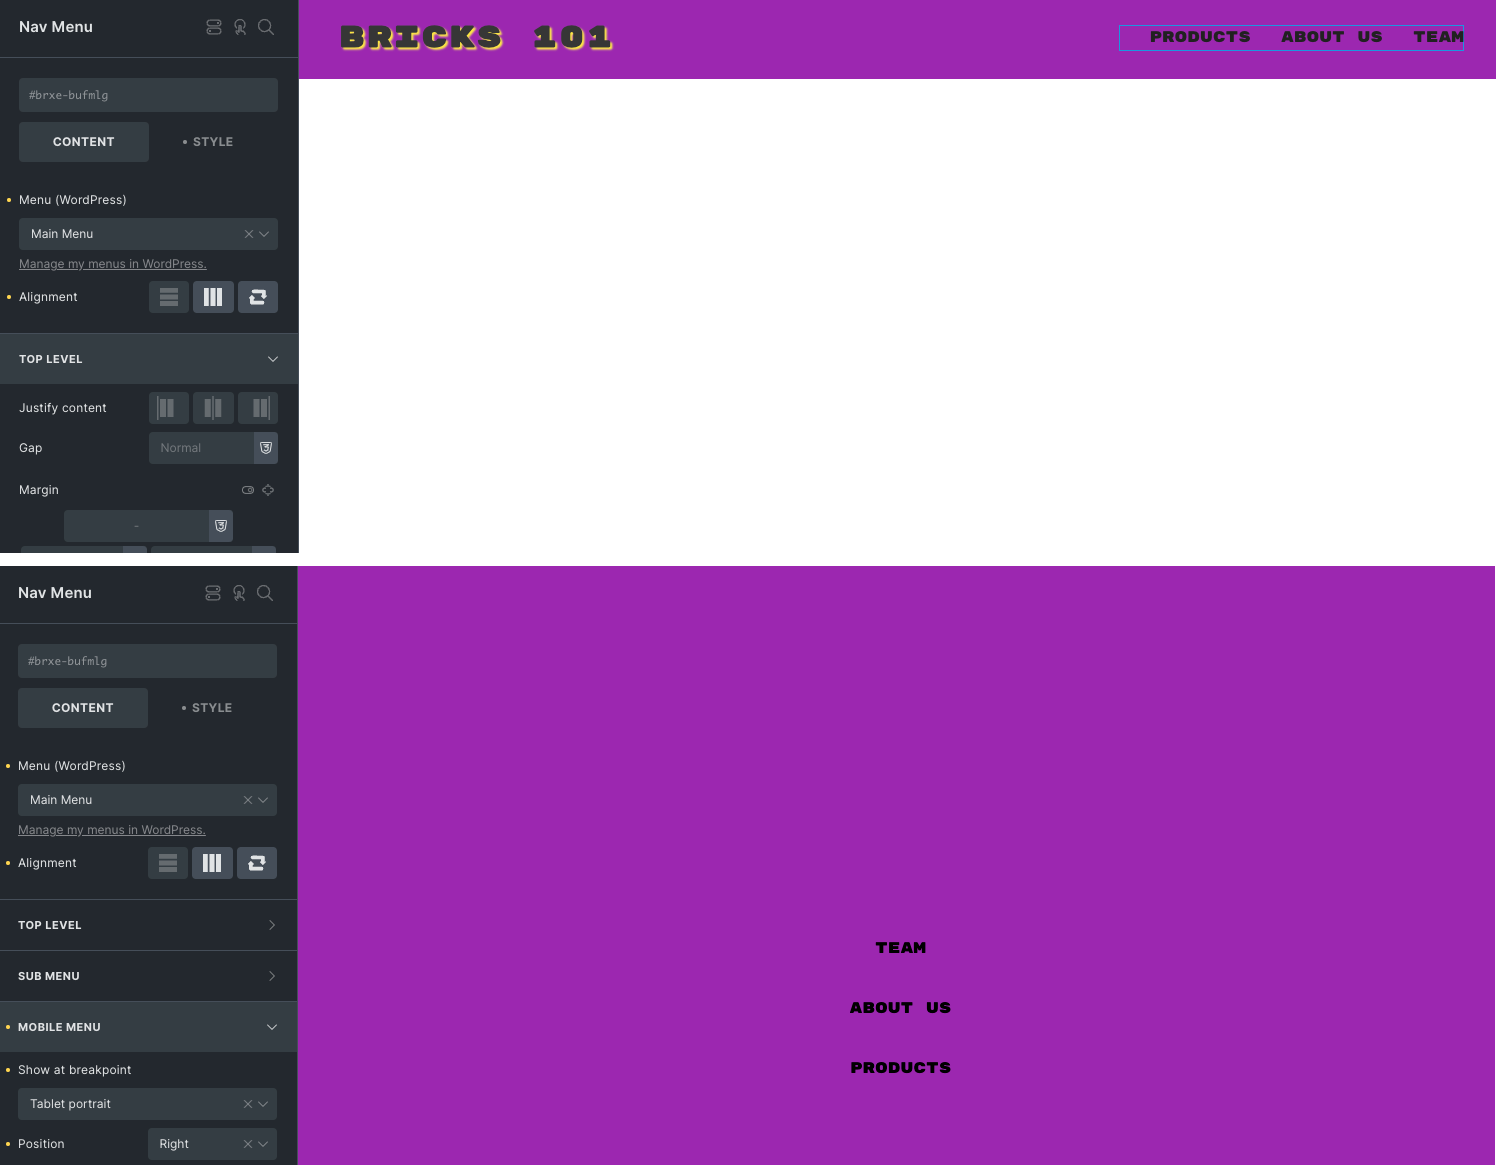Clear the Tablet portrait breakpoint selection
Image resolution: width=1496 pixels, height=1165 pixels.
click(248, 1104)
